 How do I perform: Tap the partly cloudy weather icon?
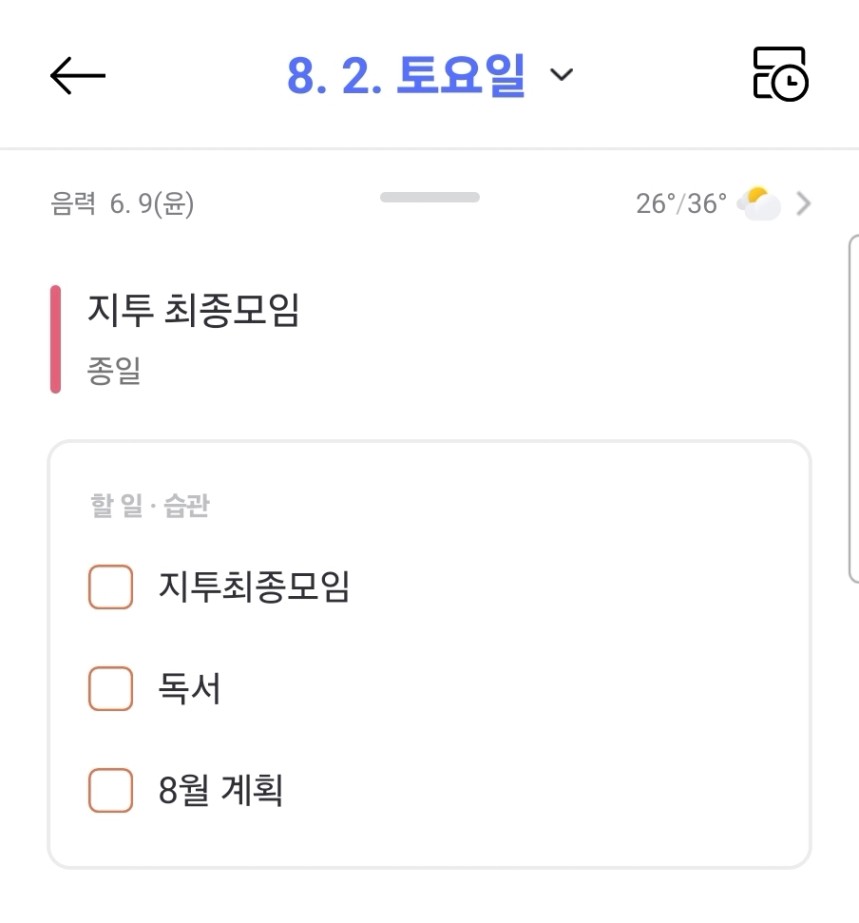pos(759,203)
